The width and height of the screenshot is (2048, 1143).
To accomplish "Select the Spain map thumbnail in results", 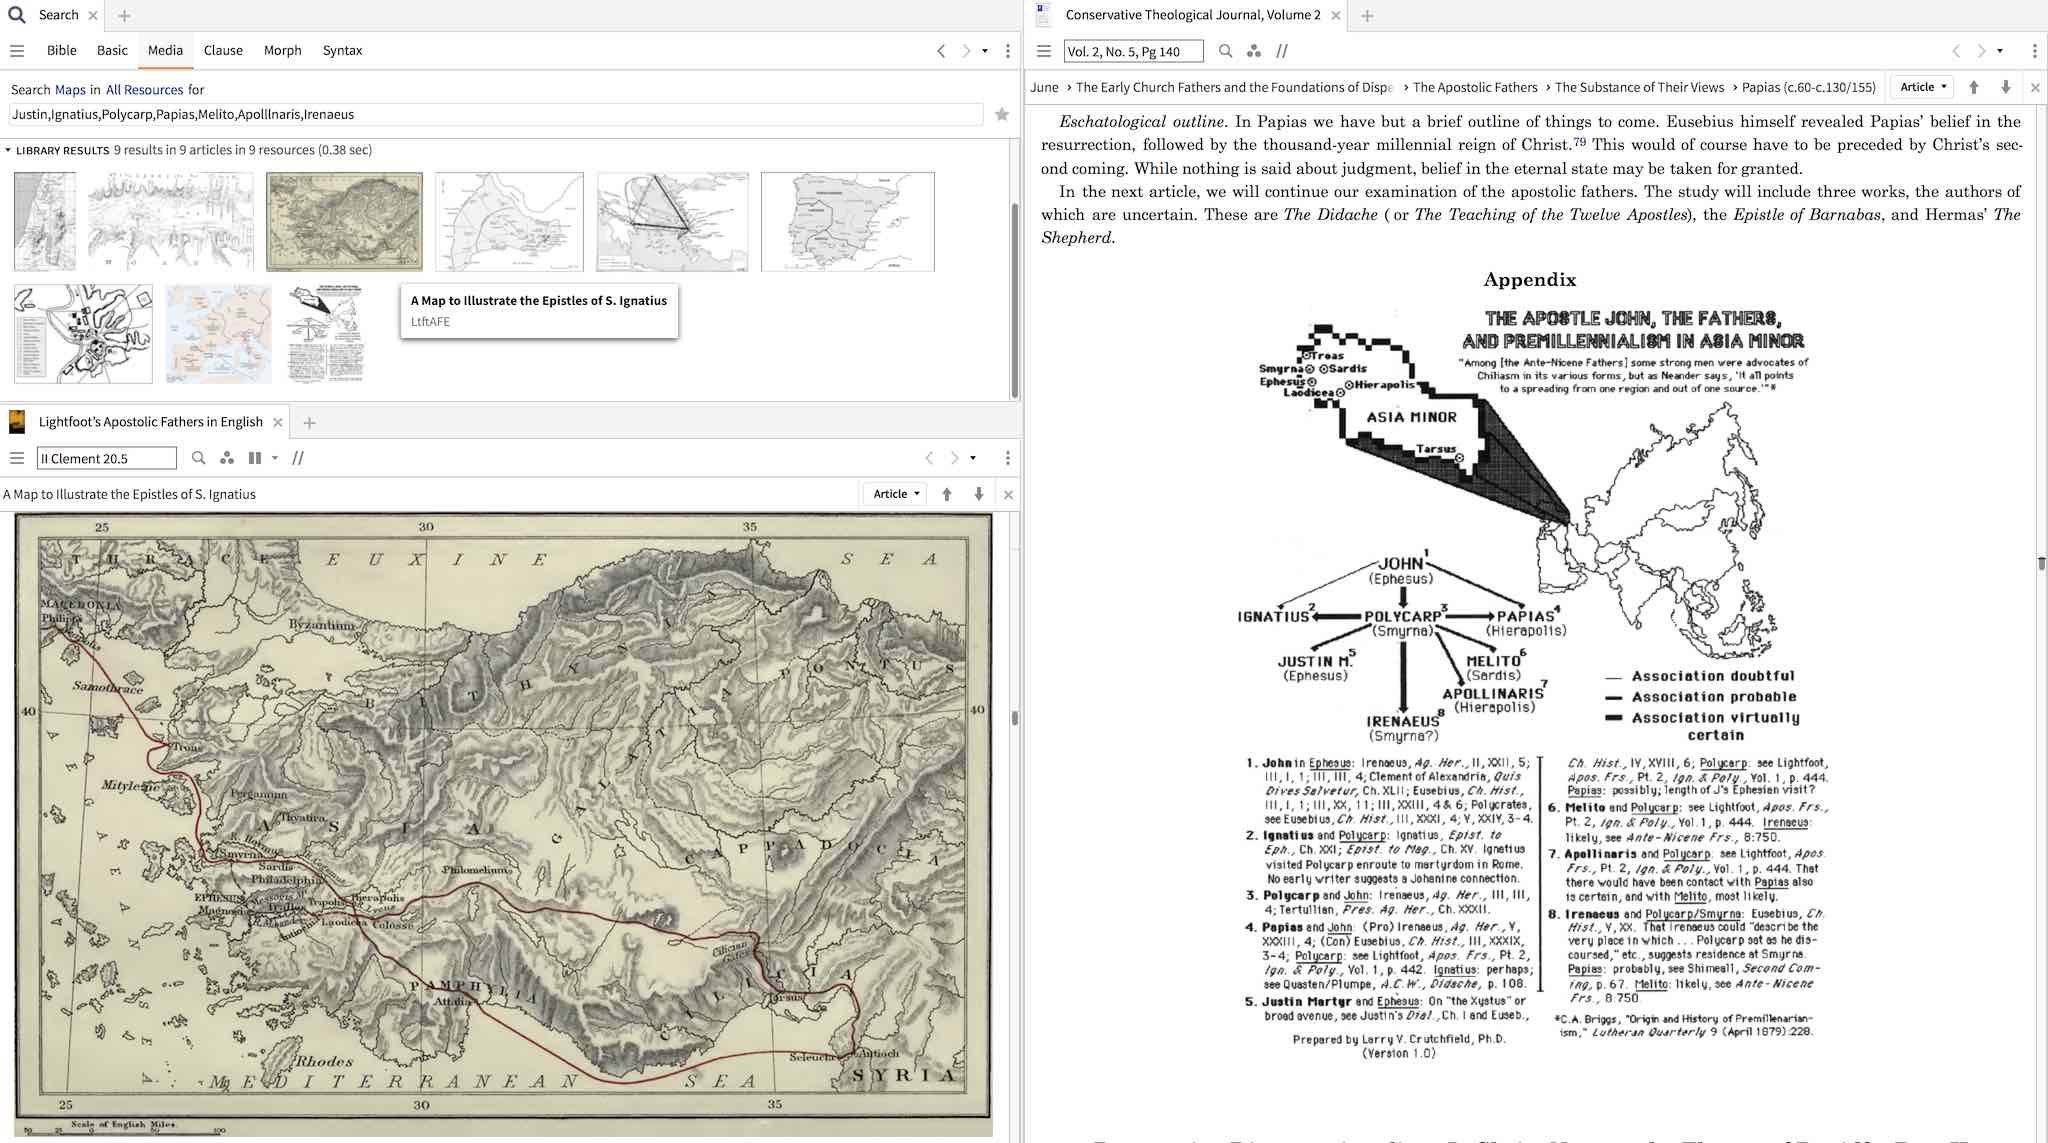I will tap(847, 221).
